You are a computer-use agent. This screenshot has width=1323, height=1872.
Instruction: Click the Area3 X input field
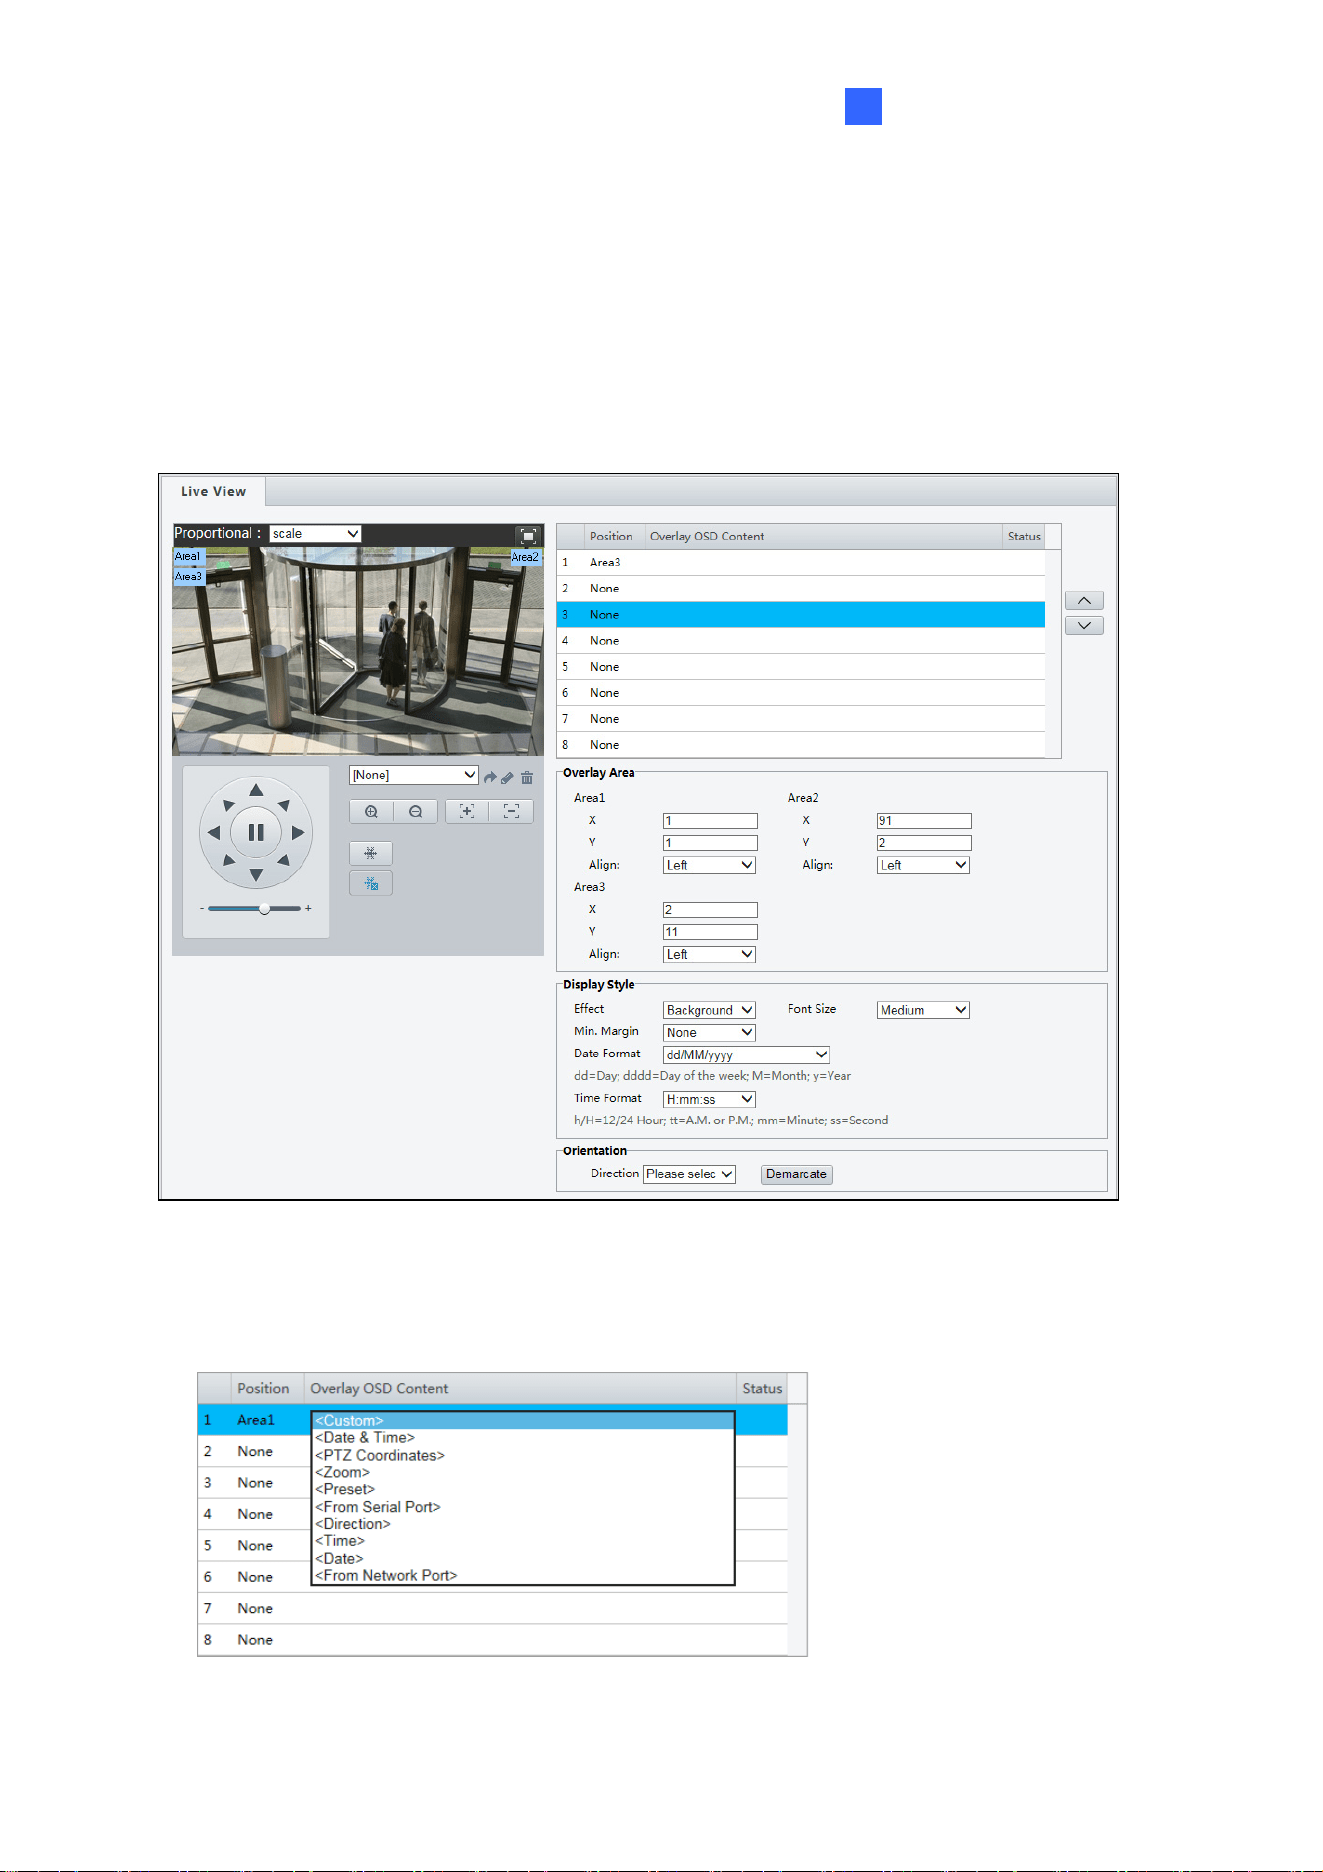710,910
